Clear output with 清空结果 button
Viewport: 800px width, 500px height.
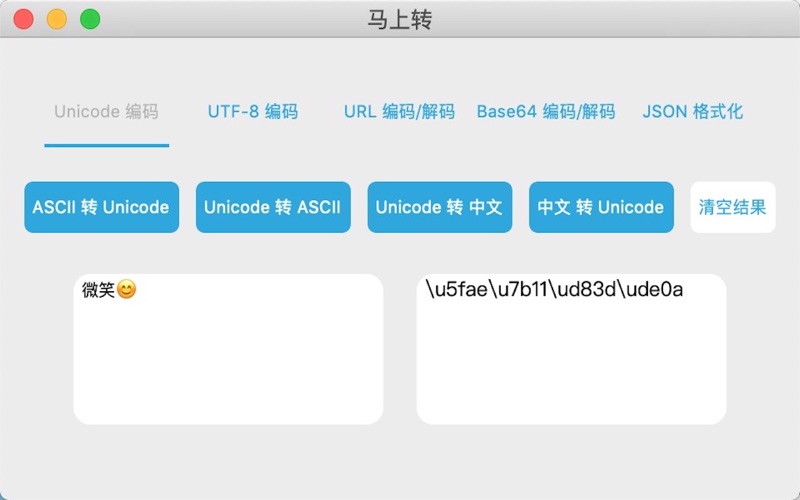pos(733,207)
